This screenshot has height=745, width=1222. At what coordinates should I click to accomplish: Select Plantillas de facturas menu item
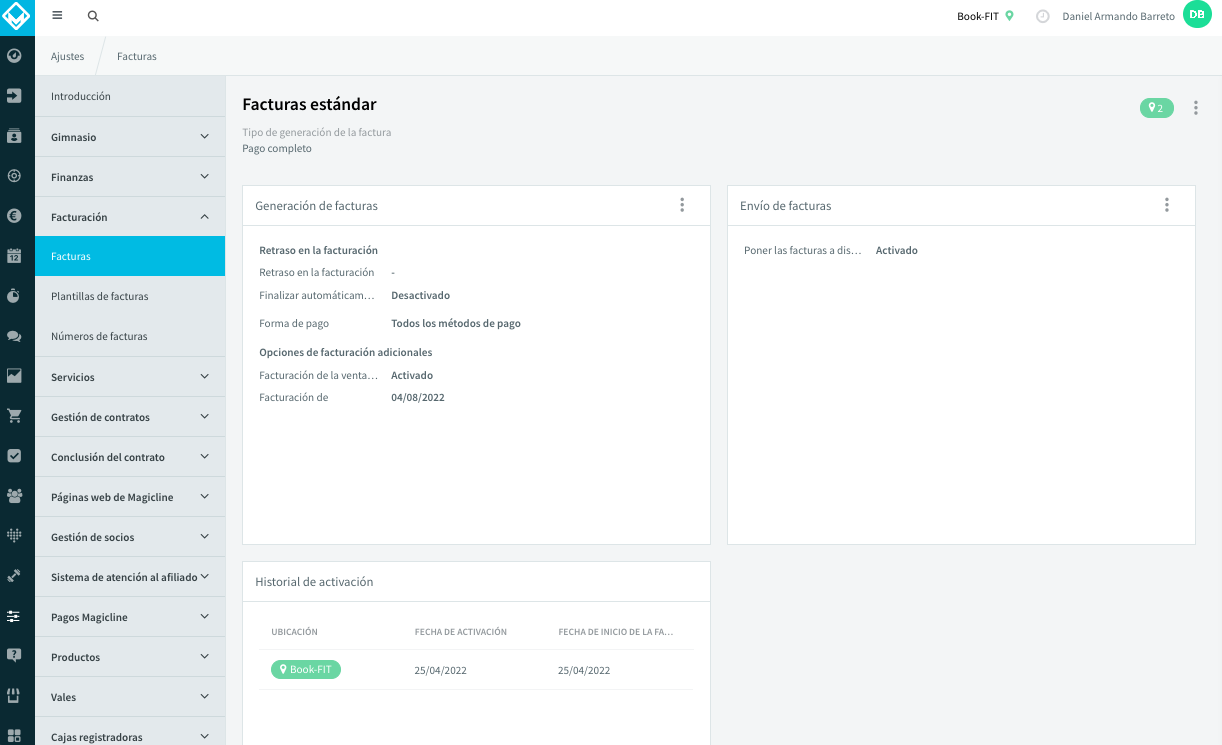pos(130,296)
